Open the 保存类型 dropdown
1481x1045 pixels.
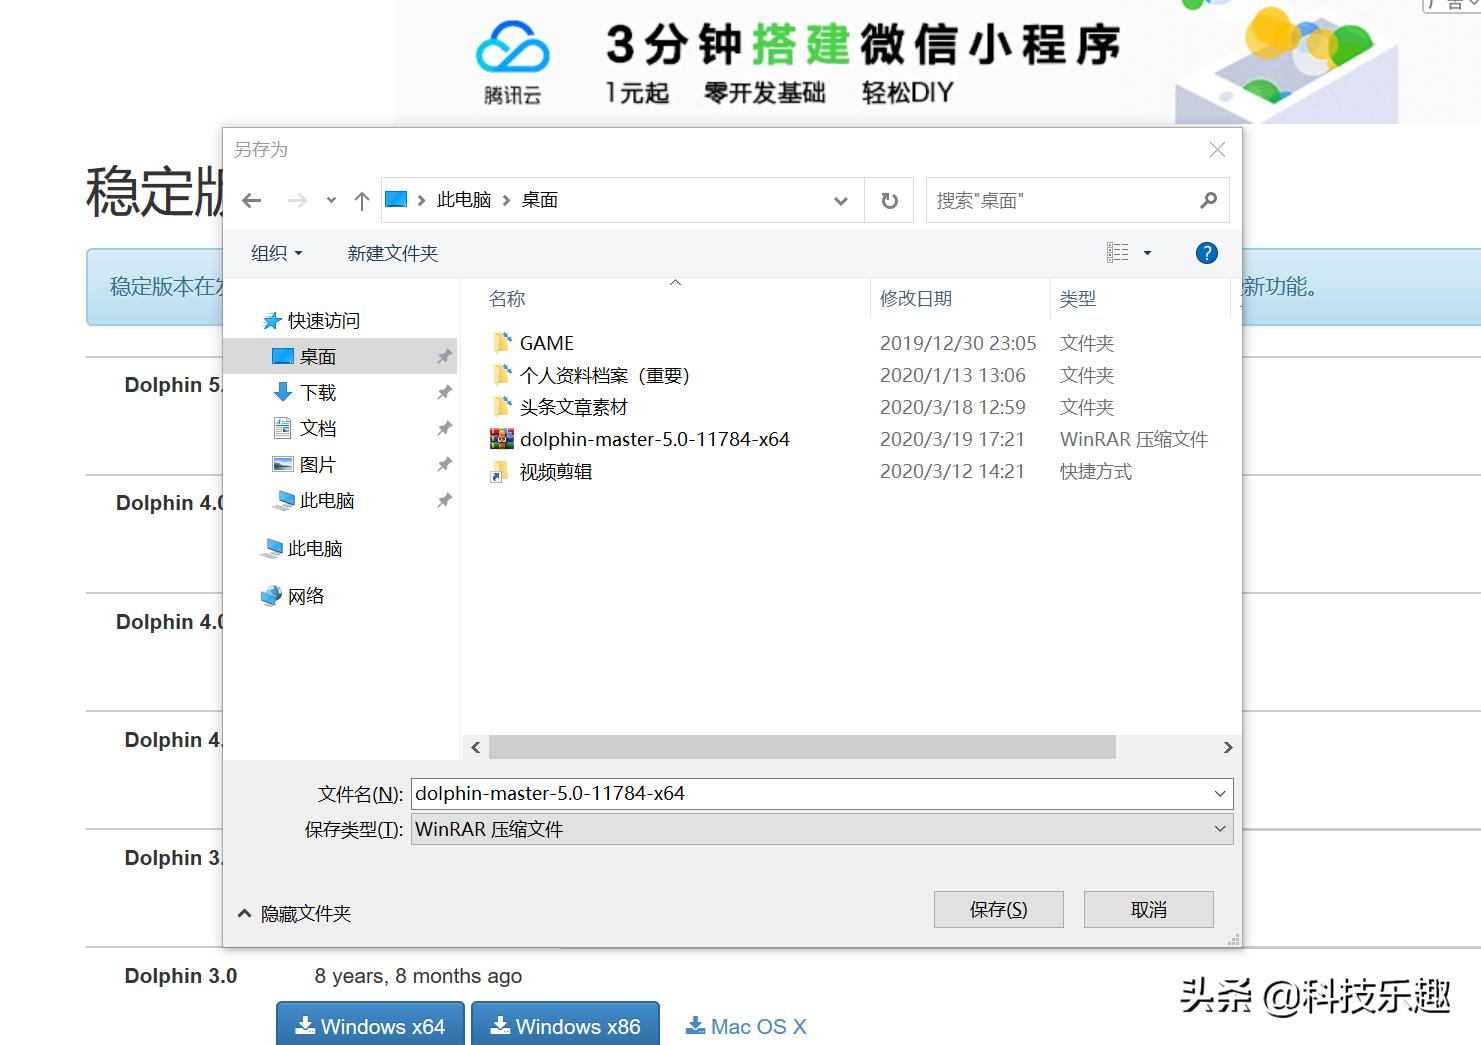click(x=1218, y=829)
